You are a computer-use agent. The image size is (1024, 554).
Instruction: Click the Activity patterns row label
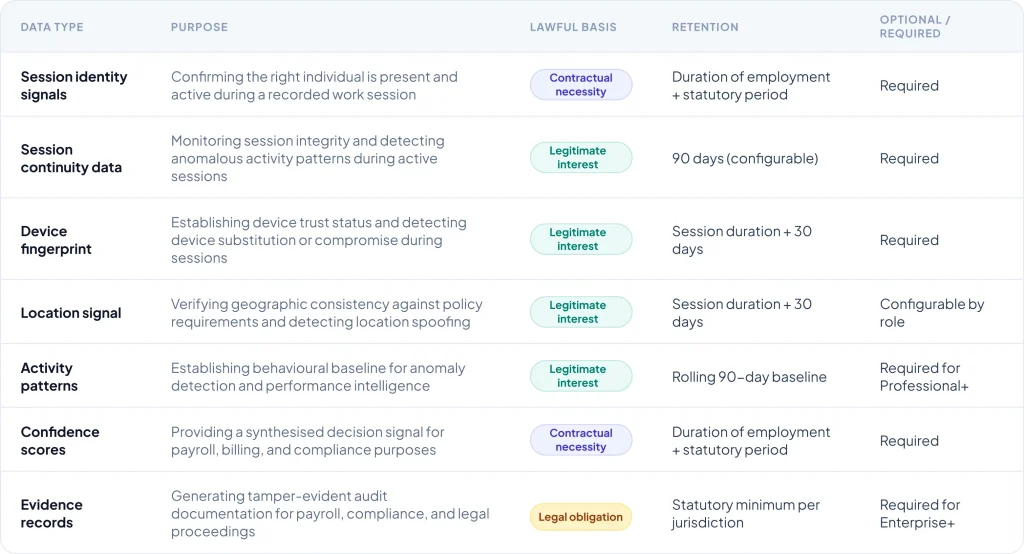(49, 377)
